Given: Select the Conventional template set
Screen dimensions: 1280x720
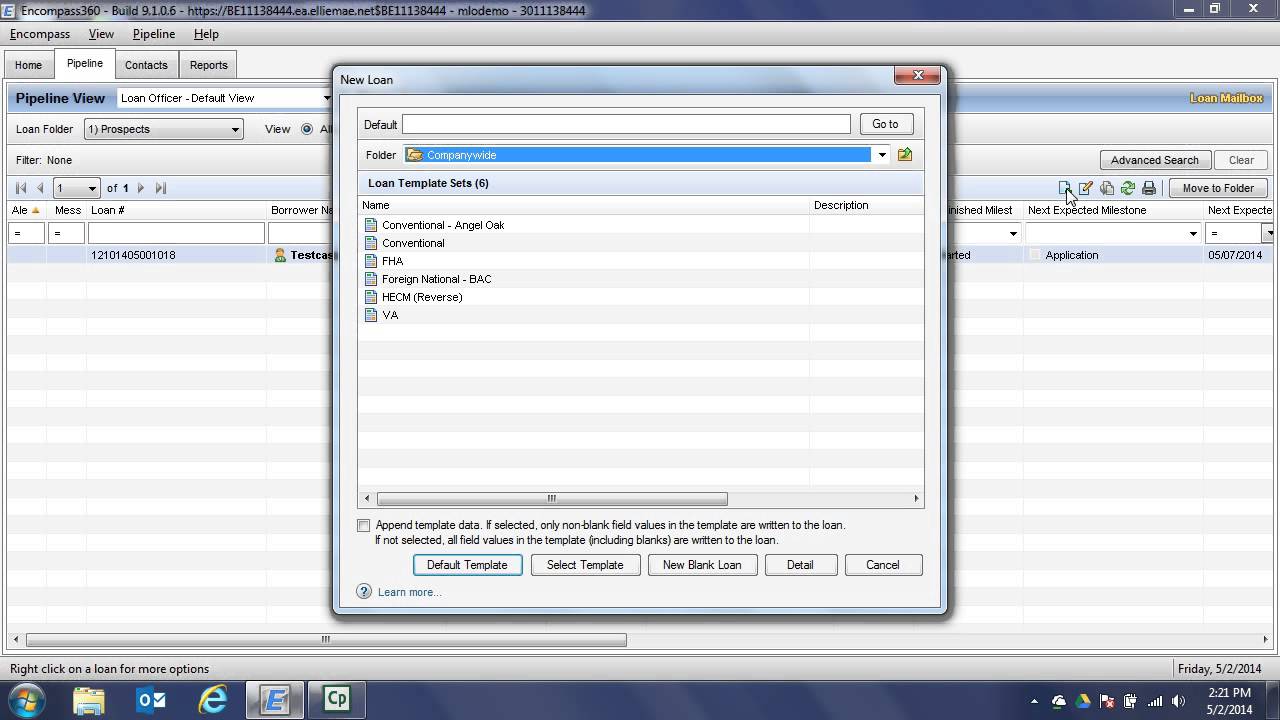Looking at the screenshot, I should coord(413,243).
